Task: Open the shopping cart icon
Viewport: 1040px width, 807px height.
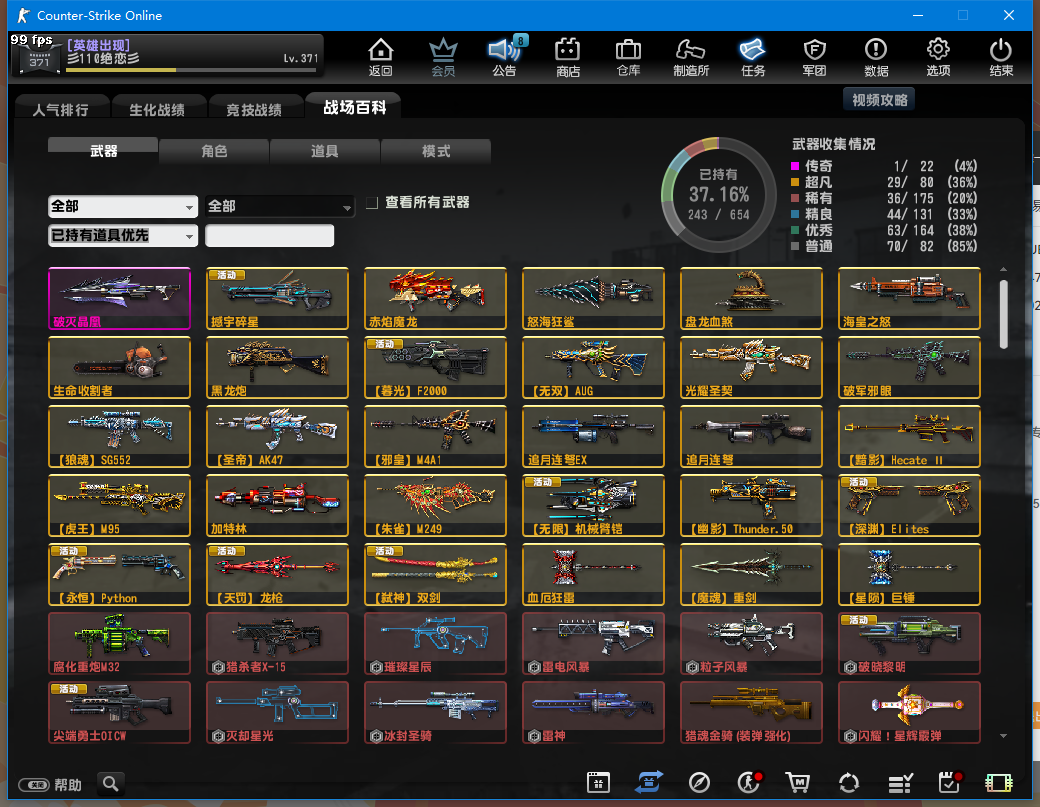Action: pyautogui.click(x=798, y=782)
